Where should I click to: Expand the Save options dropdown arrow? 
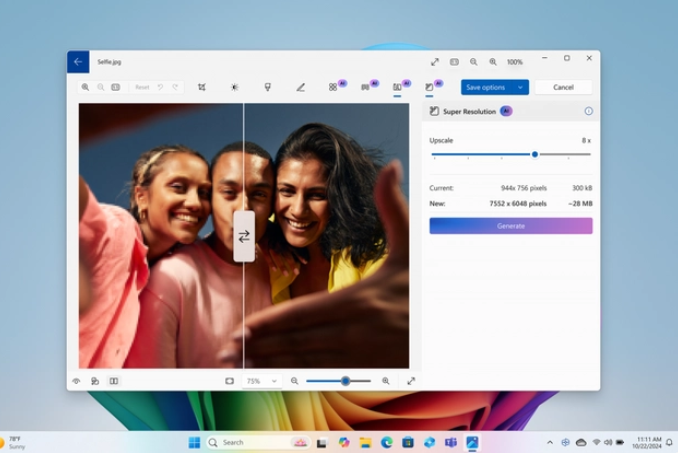pyautogui.click(x=520, y=87)
